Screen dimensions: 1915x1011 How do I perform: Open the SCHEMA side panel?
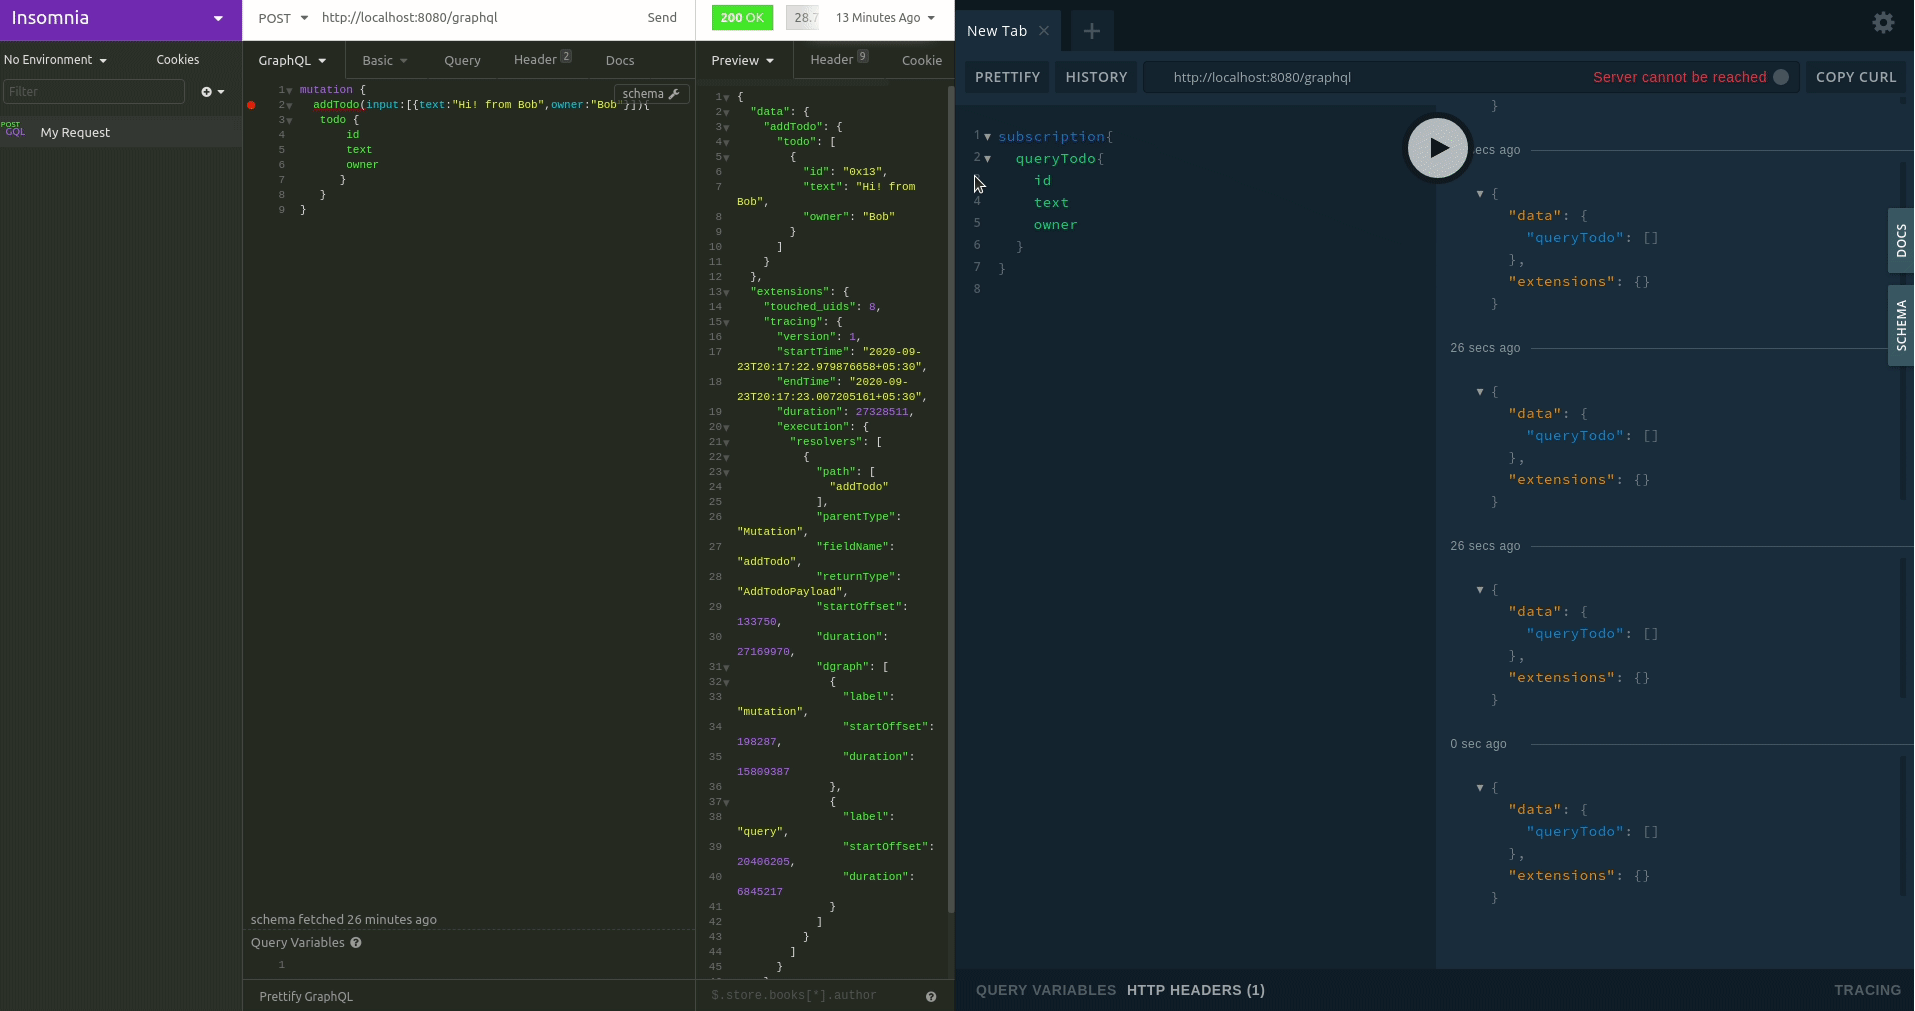tap(1901, 325)
